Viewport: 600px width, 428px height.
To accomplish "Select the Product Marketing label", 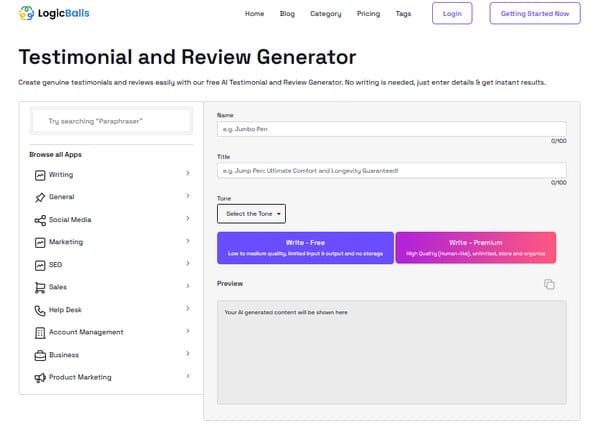I will [x=80, y=378].
